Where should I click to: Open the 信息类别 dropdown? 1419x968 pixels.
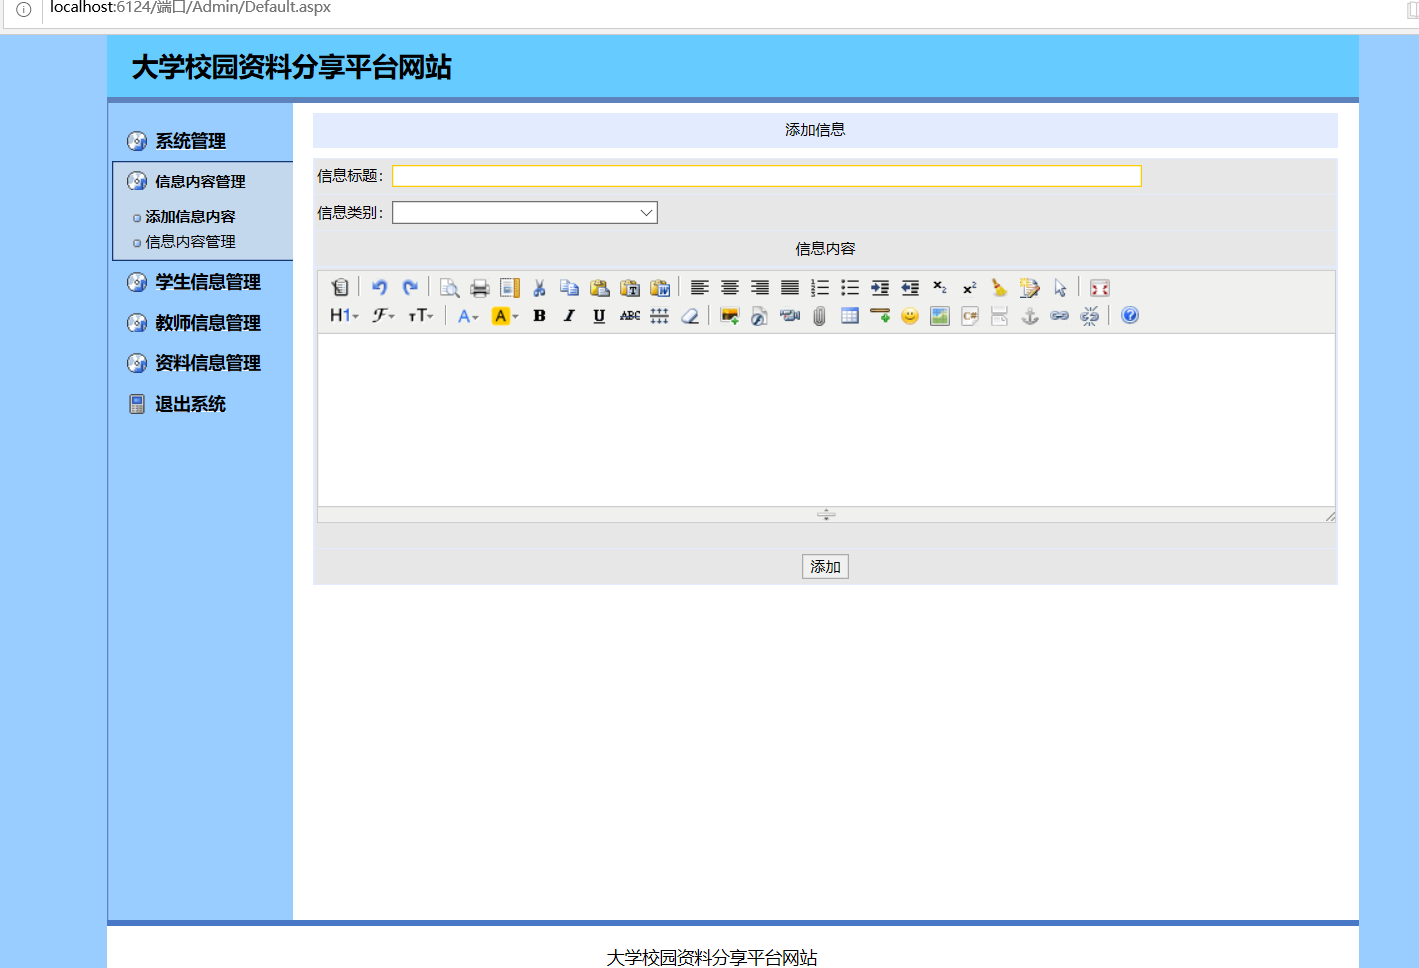[525, 213]
